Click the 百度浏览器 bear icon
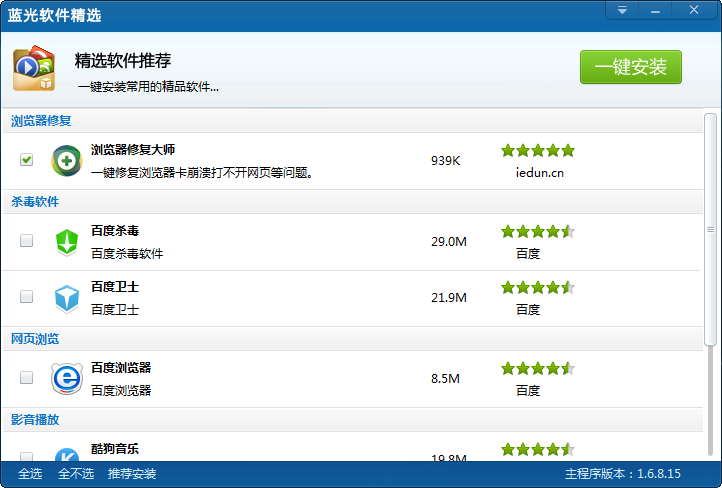This screenshot has width=722, height=488. point(67,378)
